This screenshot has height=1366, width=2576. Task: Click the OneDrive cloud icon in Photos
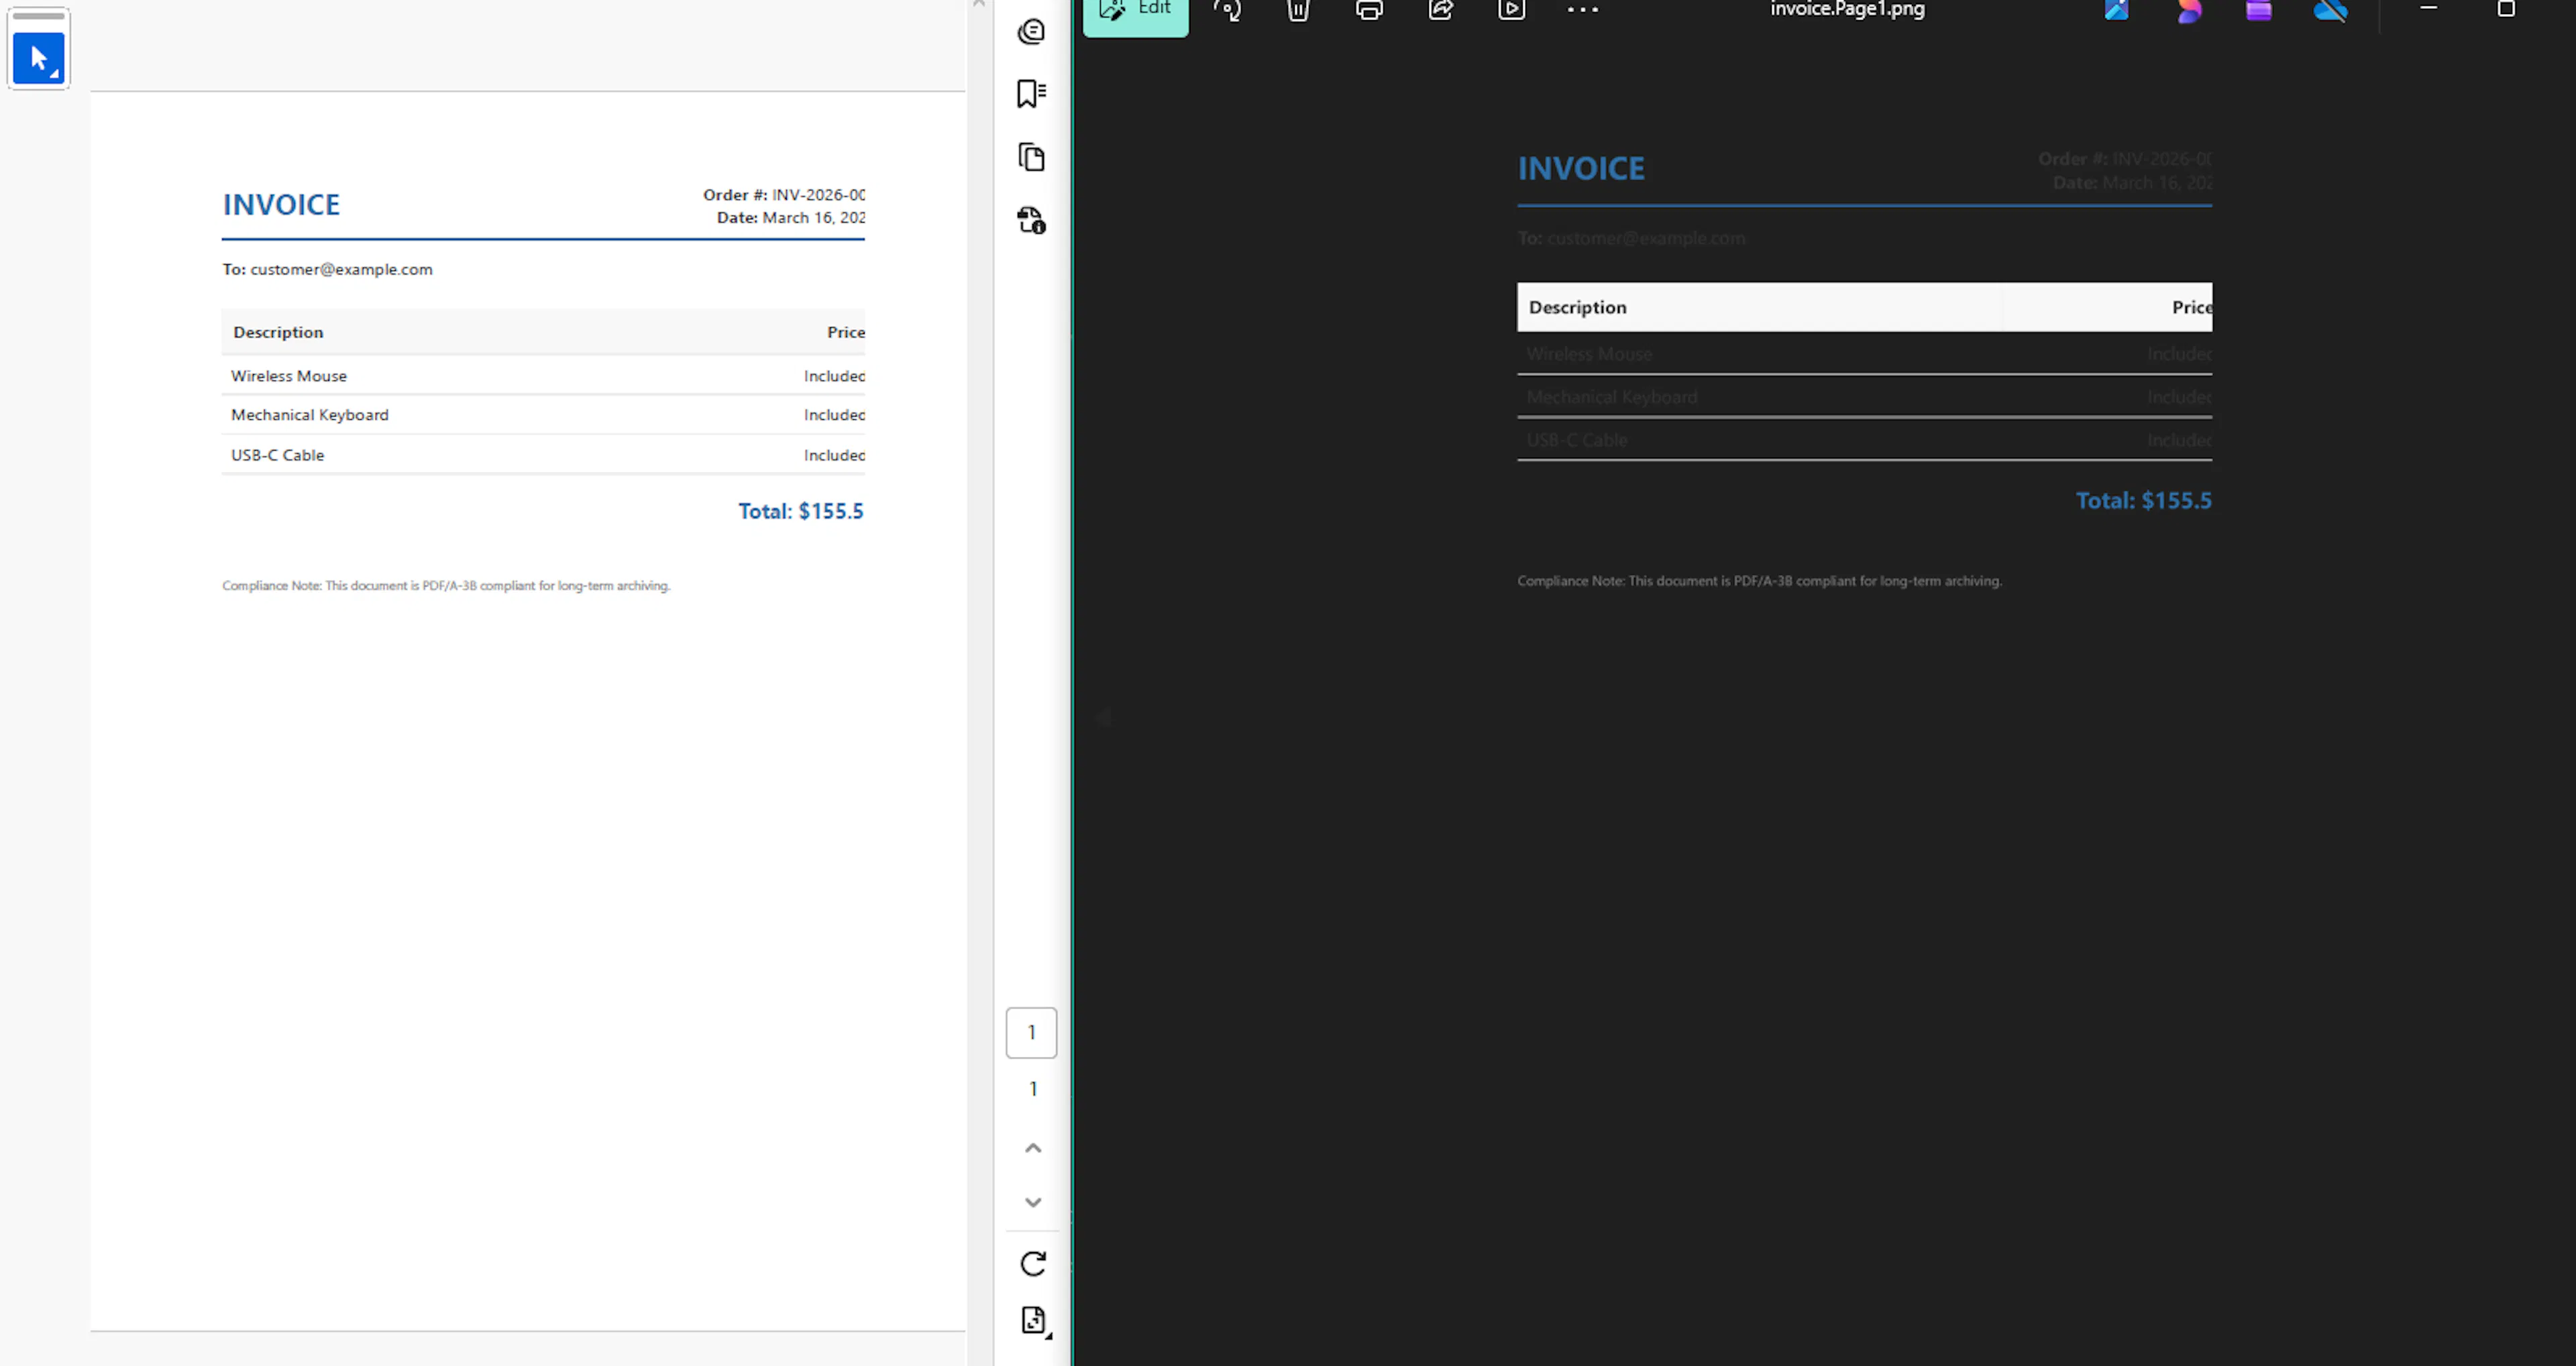[x=2331, y=10]
